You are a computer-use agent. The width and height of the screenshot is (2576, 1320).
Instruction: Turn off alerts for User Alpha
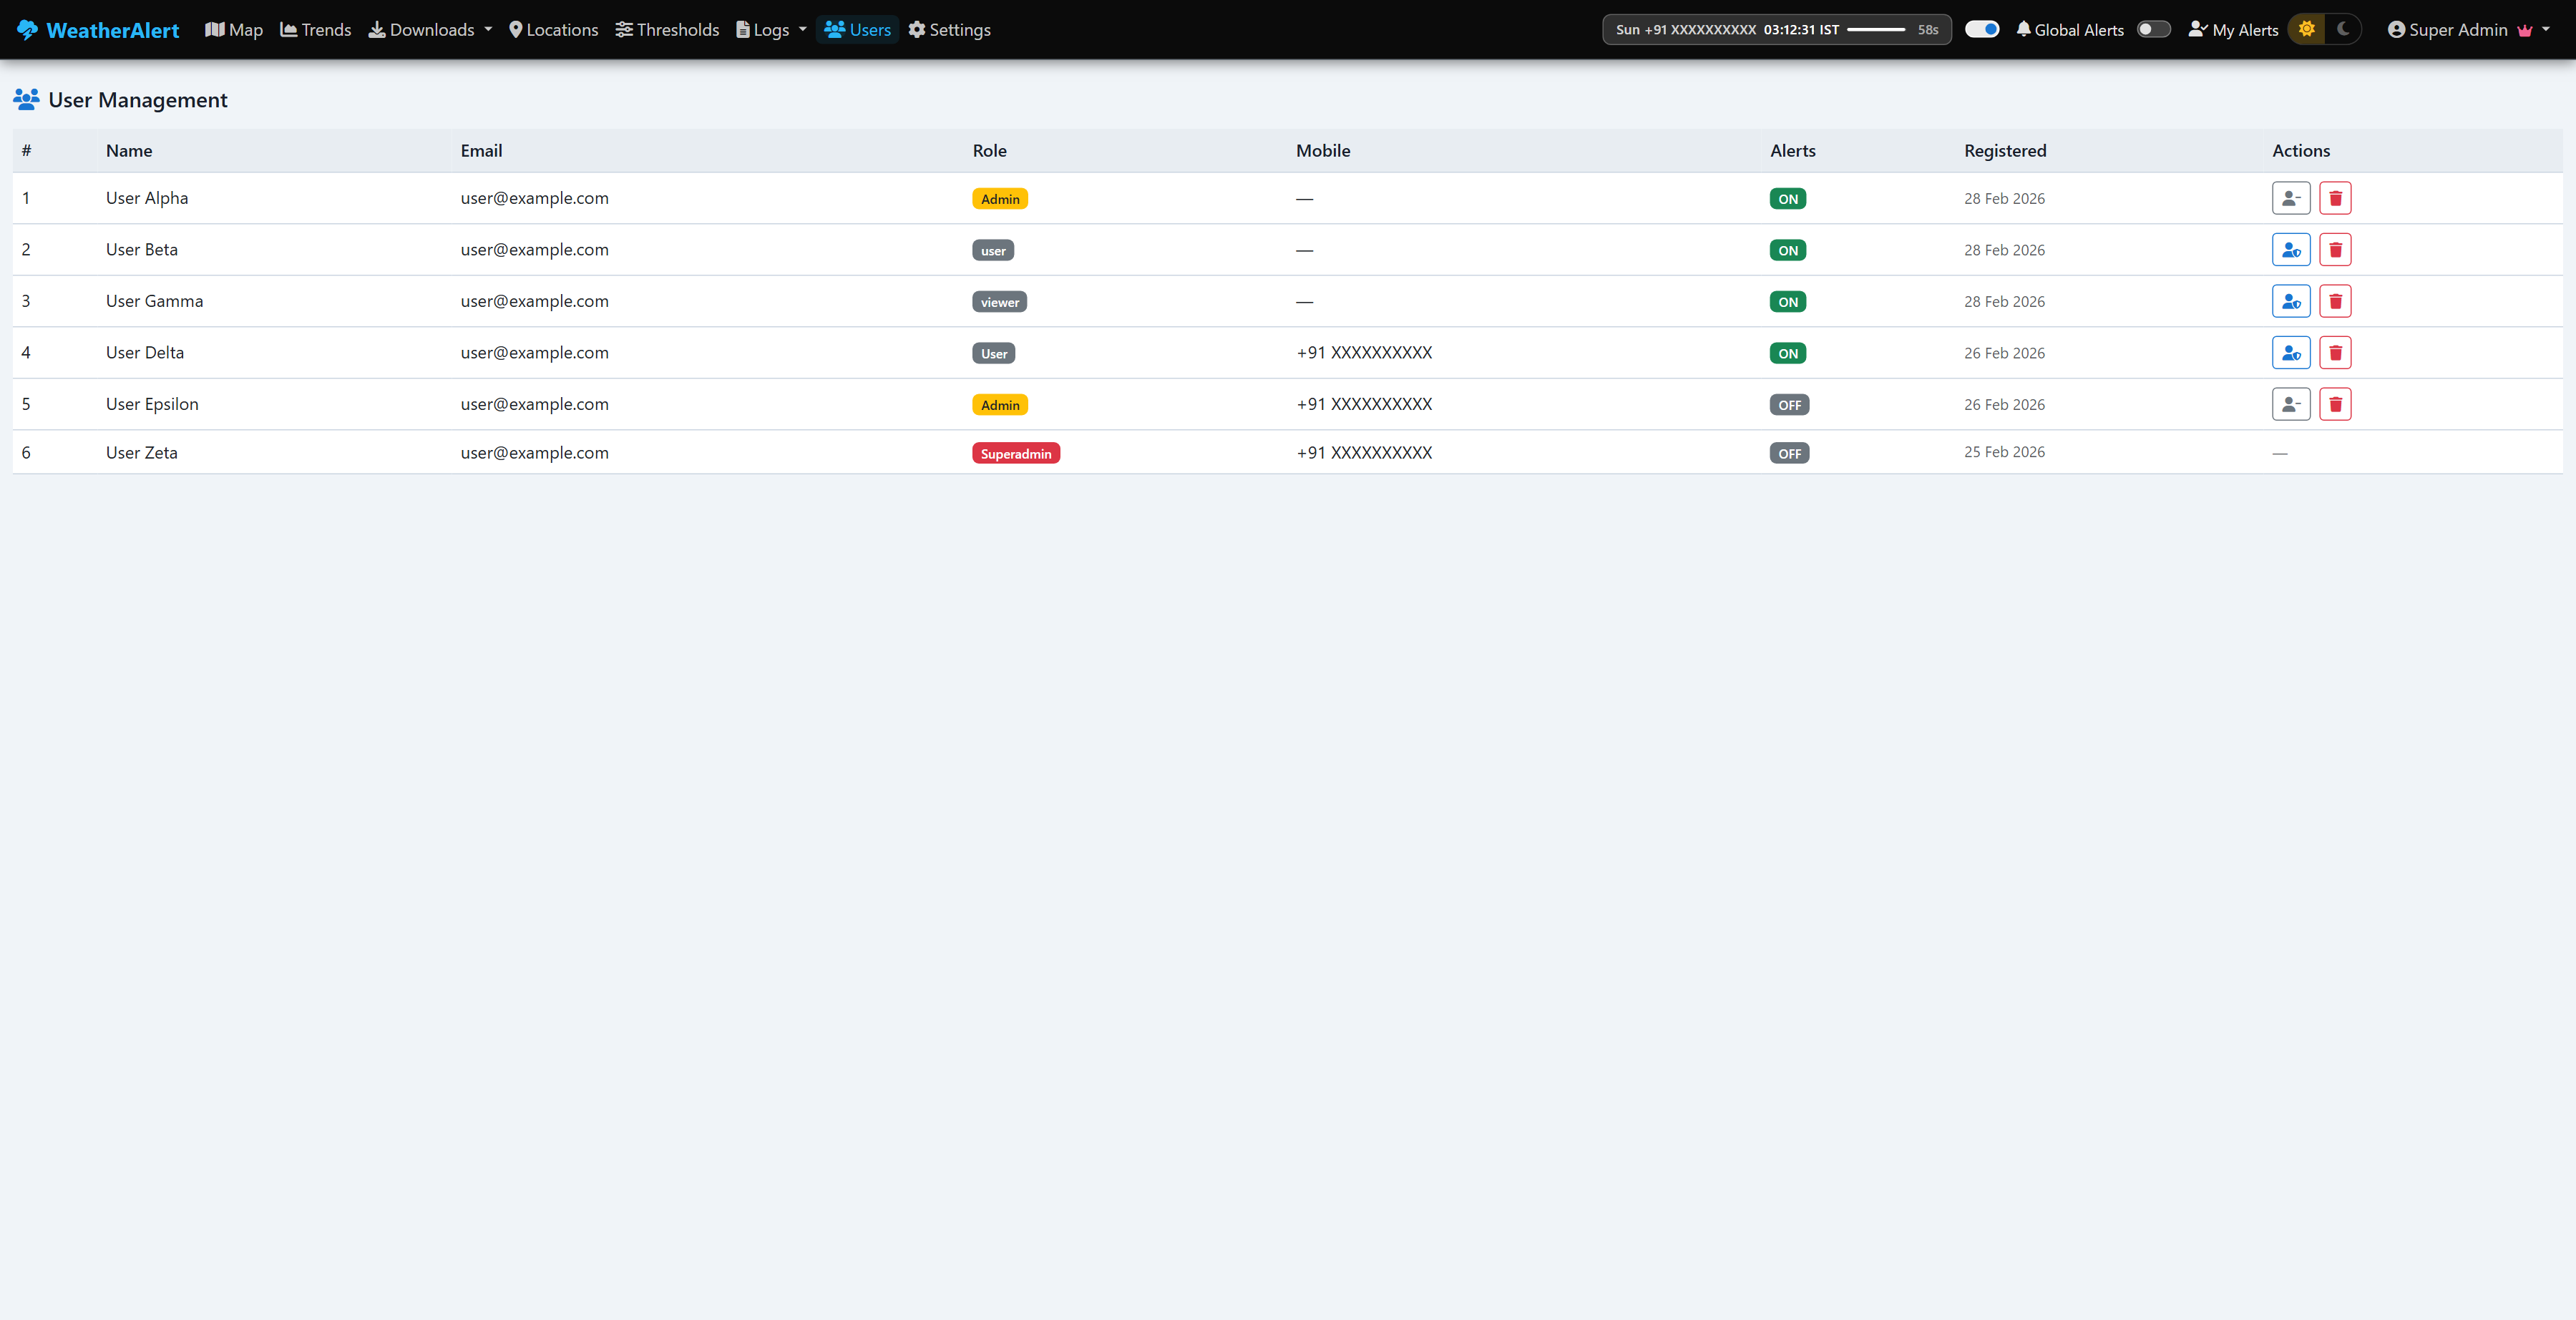pyautogui.click(x=1788, y=198)
